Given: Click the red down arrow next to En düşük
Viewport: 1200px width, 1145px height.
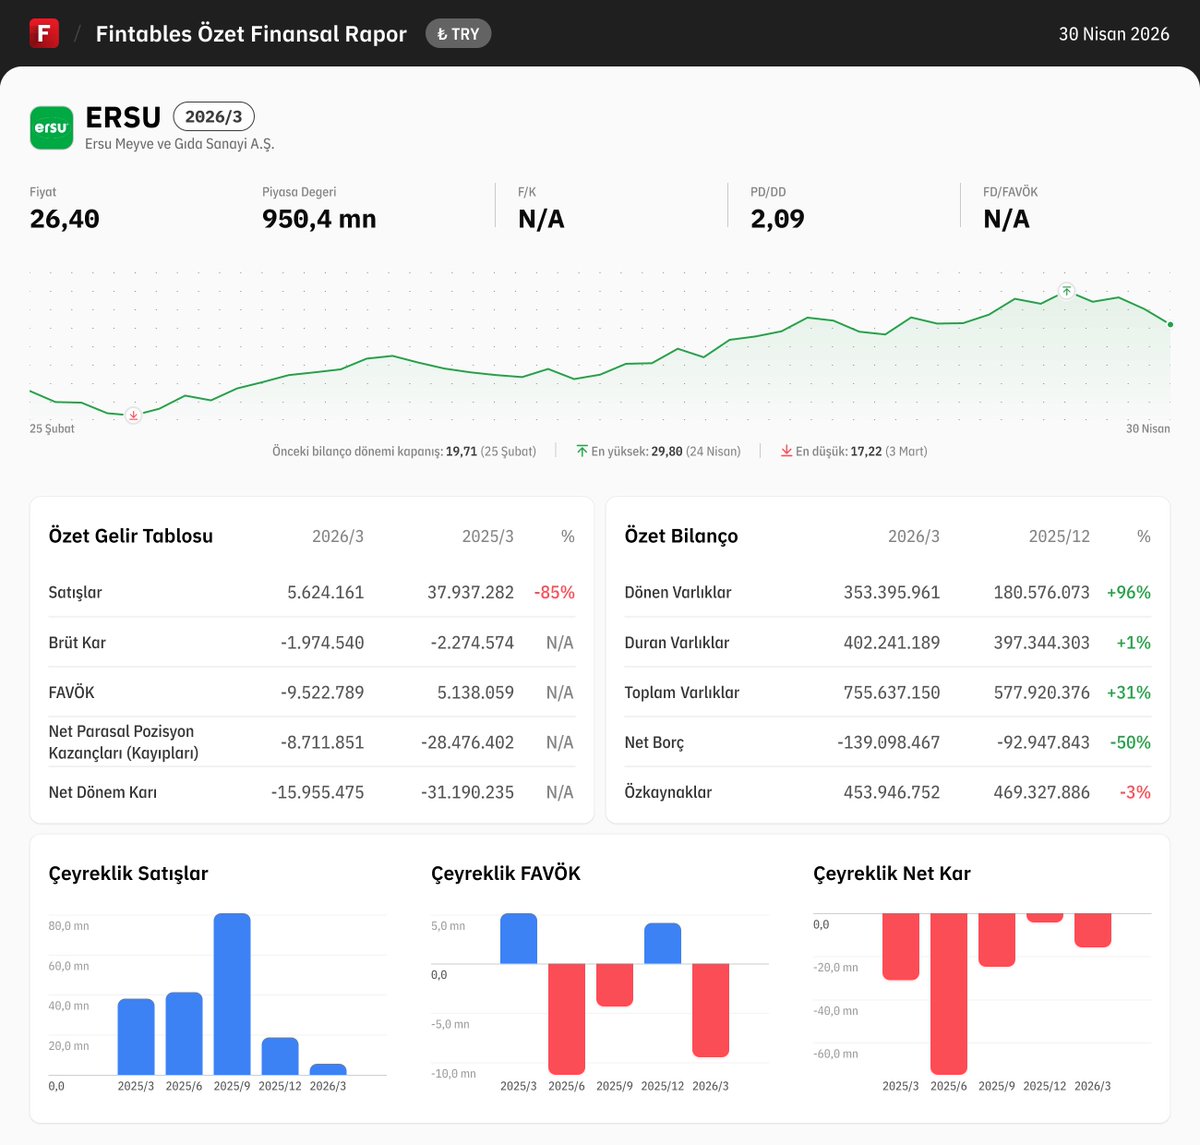Looking at the screenshot, I should click(786, 451).
